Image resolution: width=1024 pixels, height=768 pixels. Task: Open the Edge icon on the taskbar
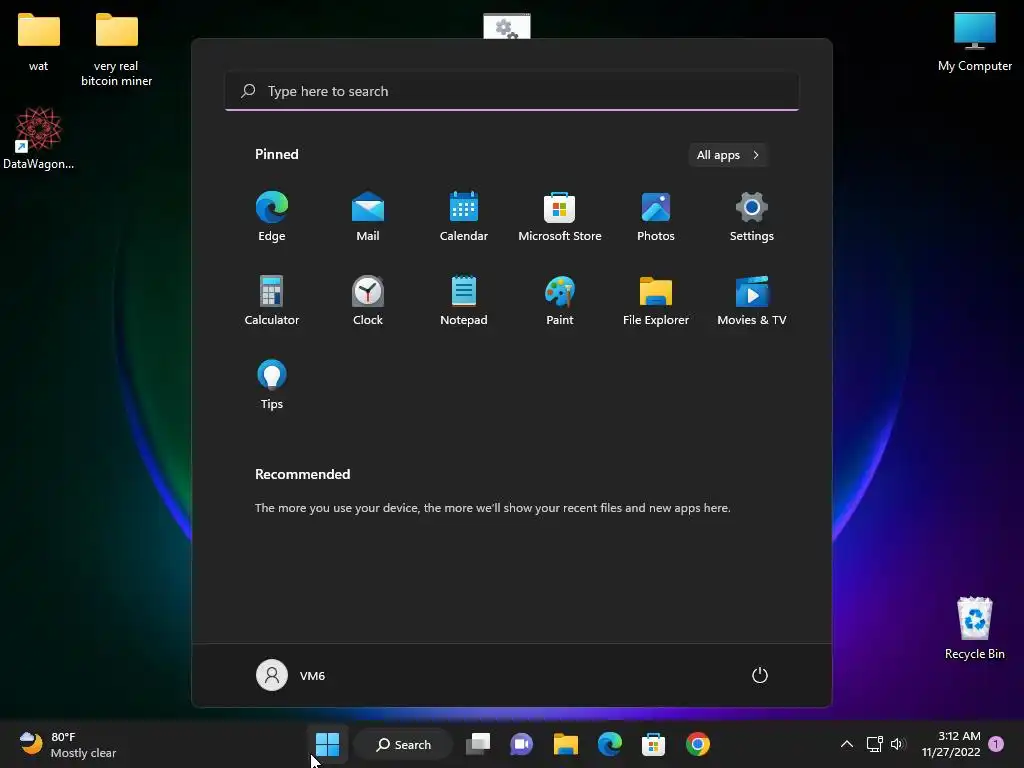click(609, 744)
